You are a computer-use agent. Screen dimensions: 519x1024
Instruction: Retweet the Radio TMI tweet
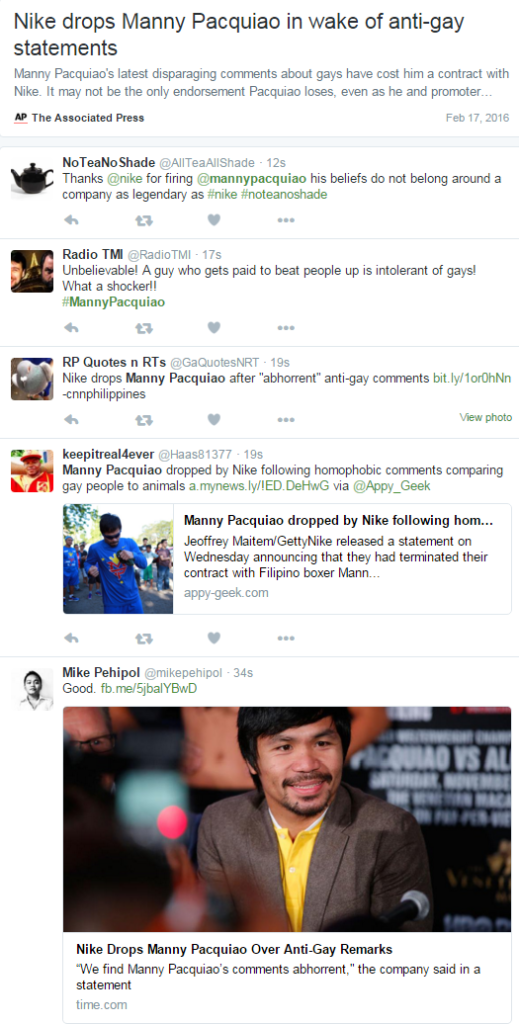click(x=143, y=328)
